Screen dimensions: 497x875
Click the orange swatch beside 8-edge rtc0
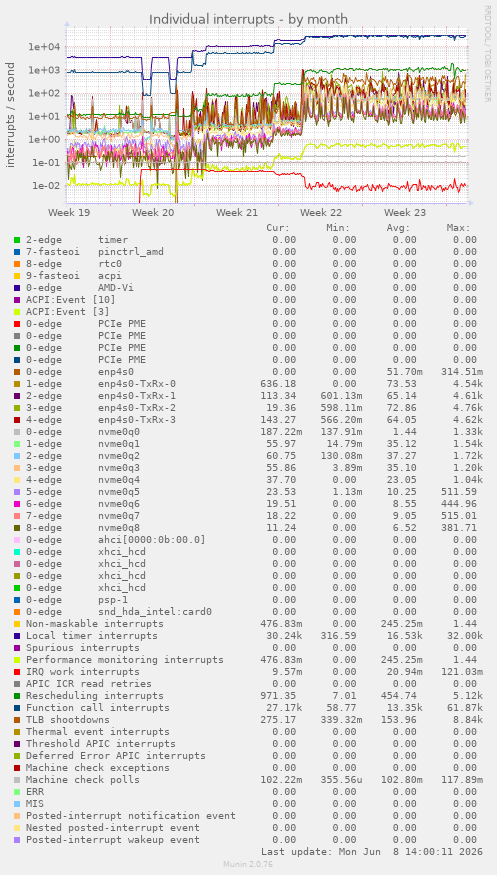pyautogui.click(x=17, y=264)
